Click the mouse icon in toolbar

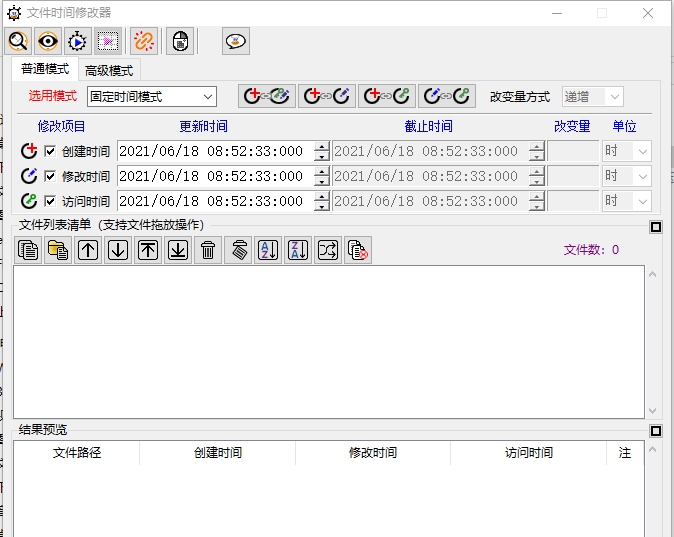click(180, 41)
